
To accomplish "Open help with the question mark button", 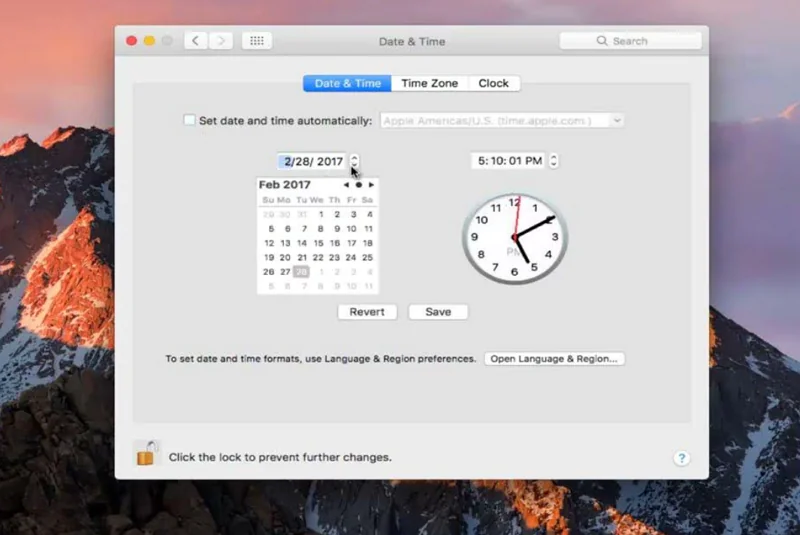I will (682, 458).
